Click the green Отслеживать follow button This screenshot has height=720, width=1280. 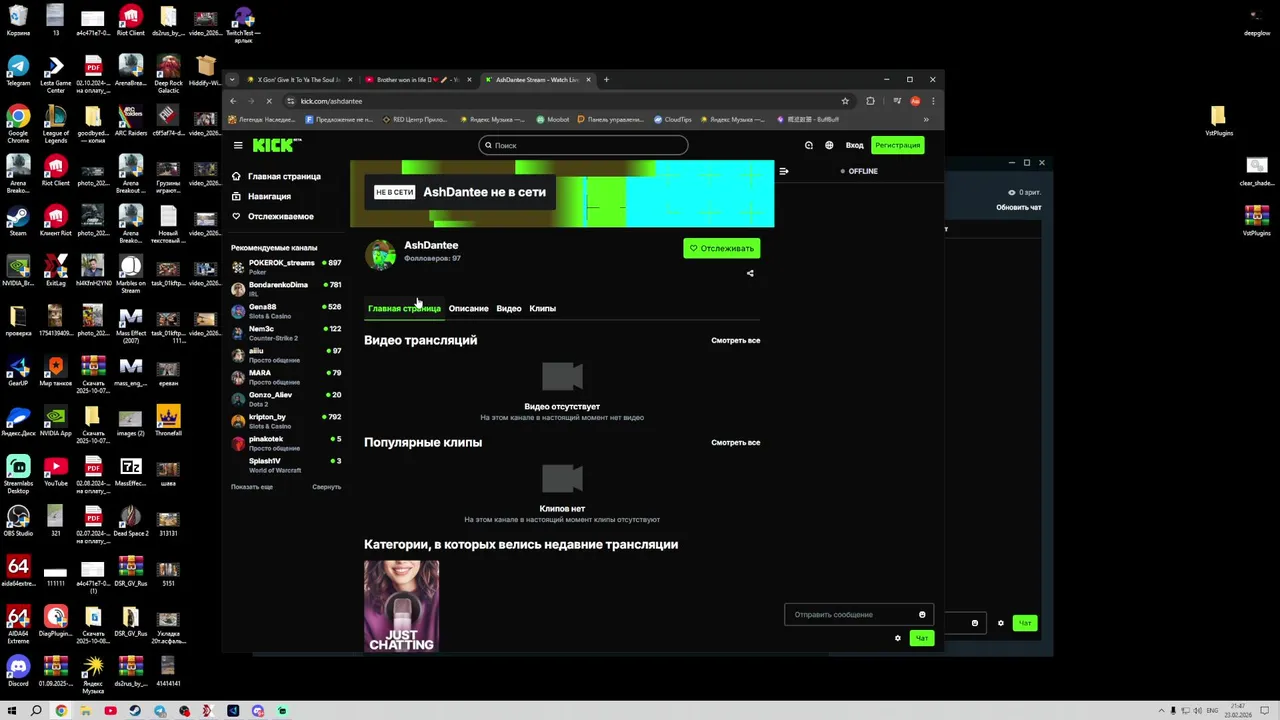(x=721, y=248)
